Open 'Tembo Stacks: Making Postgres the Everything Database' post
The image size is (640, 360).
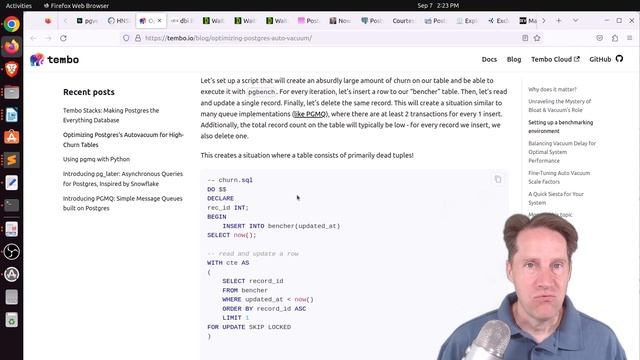pos(111,115)
